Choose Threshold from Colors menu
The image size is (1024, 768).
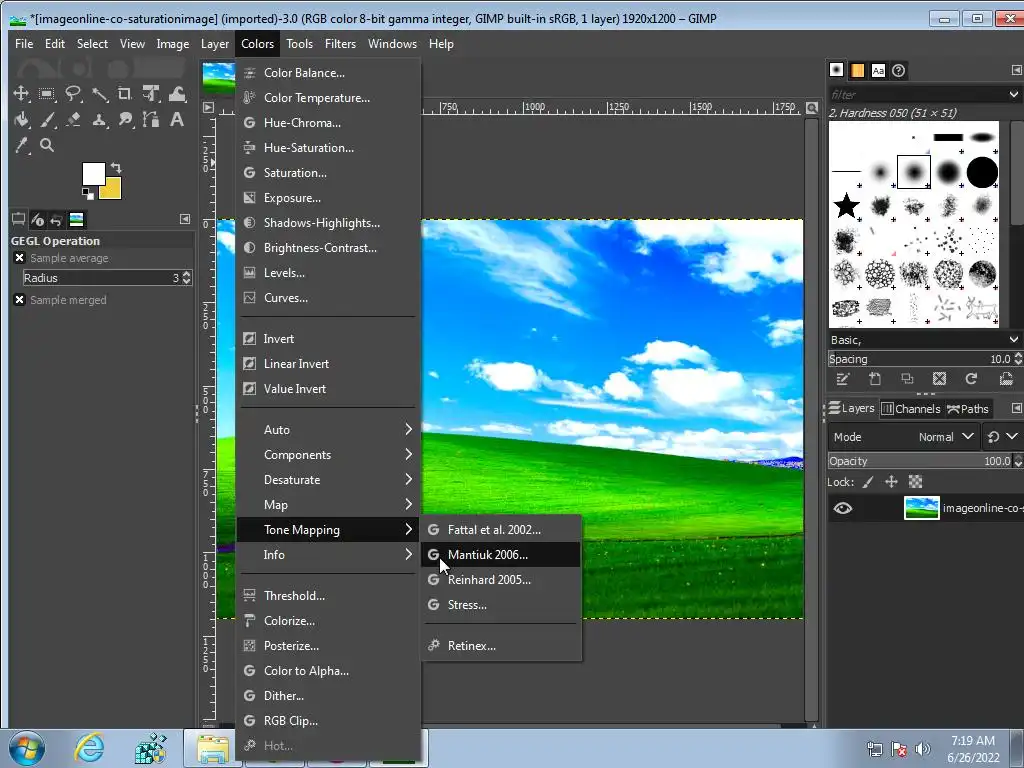pyautogui.click(x=328, y=596)
